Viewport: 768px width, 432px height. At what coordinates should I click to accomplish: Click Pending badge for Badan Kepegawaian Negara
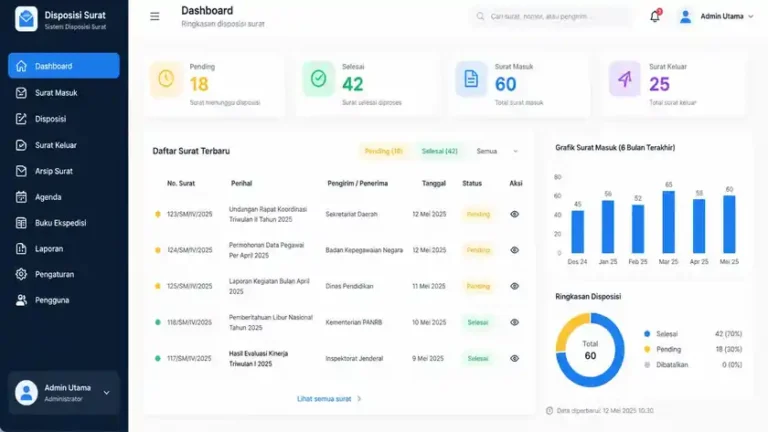coord(478,250)
